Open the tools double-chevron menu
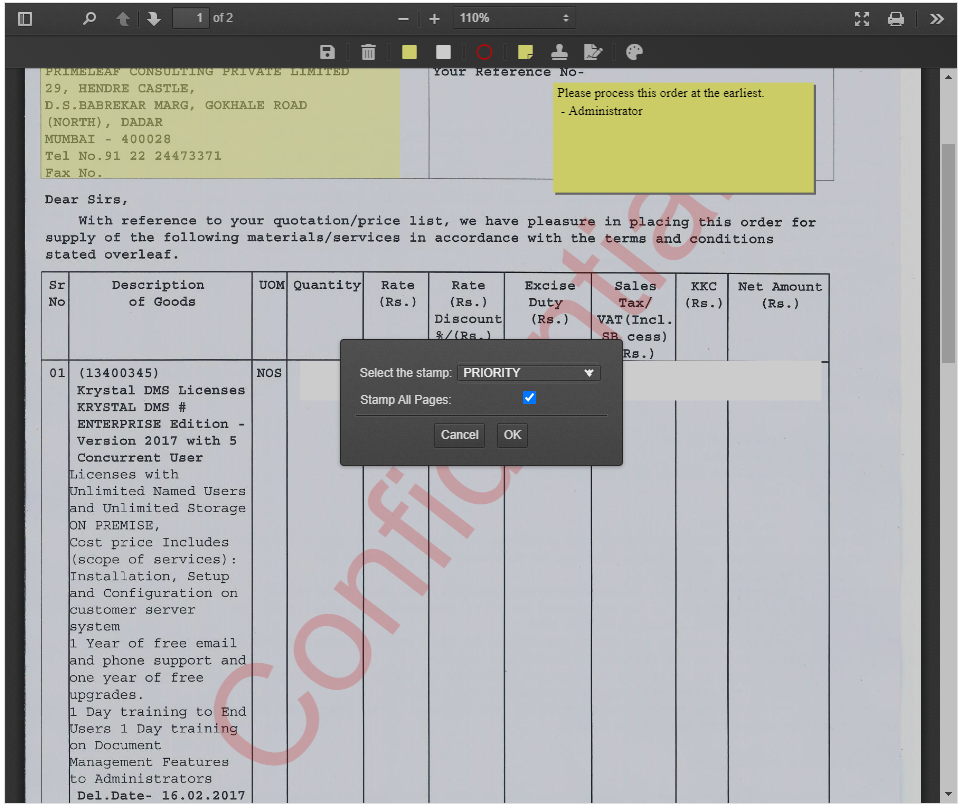 tap(937, 19)
